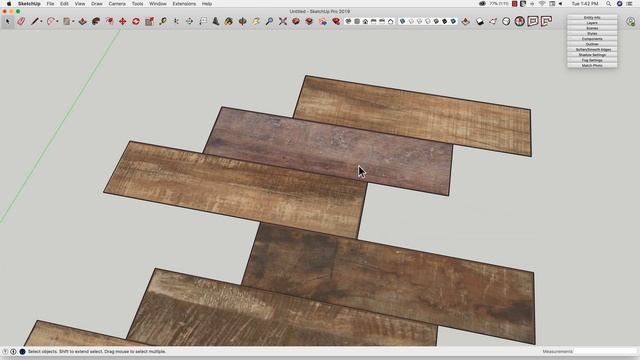Open the Extension Warehouse
Viewport: 640px width, 360px height.
pyautogui.click(x=309, y=21)
